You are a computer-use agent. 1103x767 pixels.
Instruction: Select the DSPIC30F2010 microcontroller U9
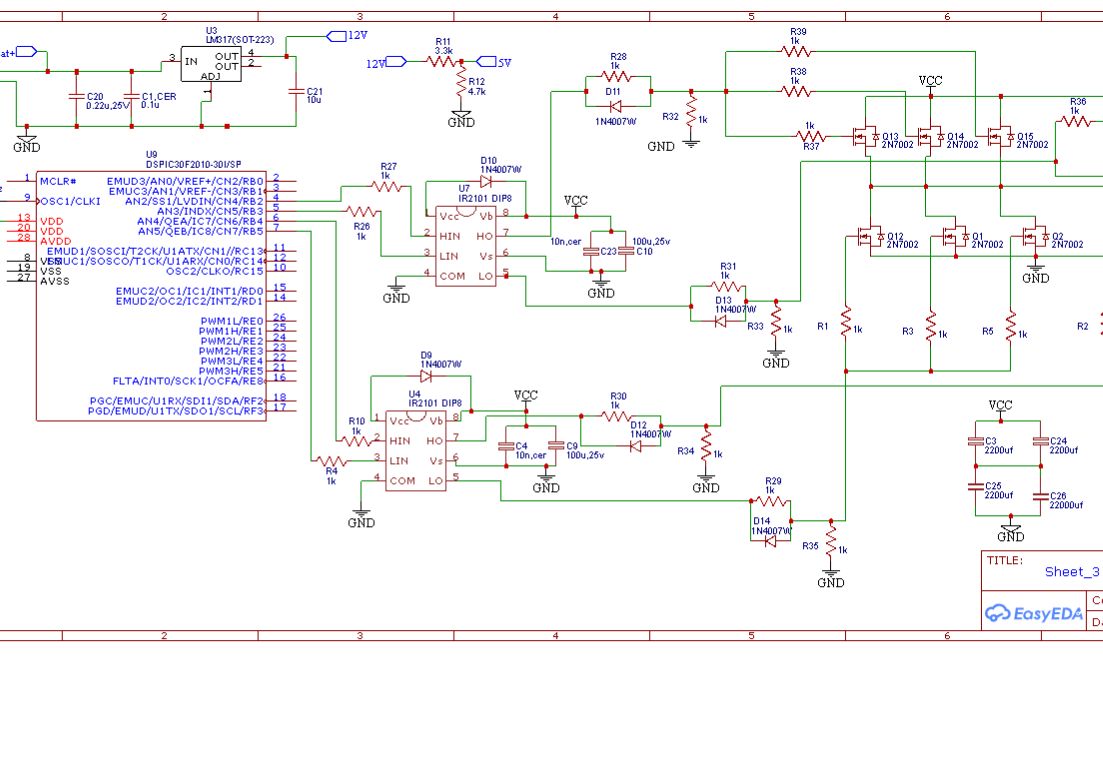coord(150,290)
